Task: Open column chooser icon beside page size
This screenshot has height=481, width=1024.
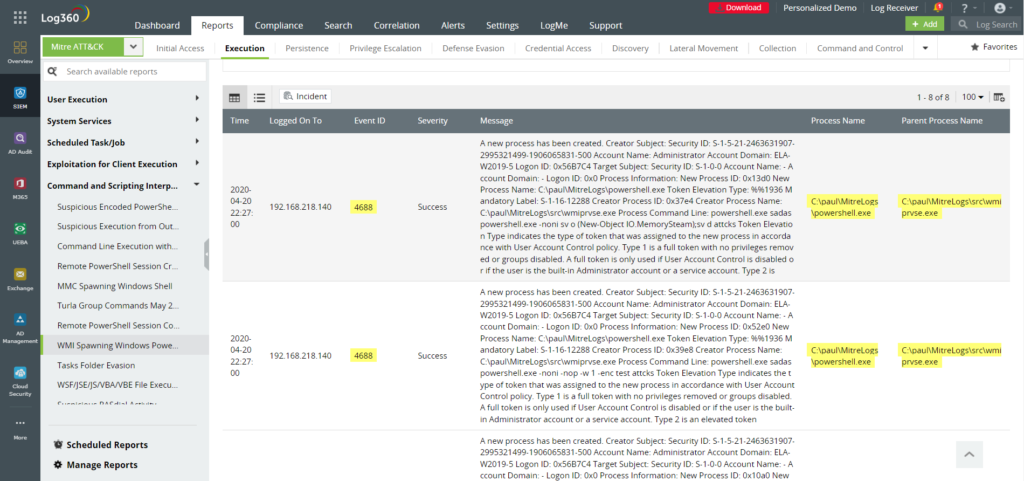Action: [999, 97]
